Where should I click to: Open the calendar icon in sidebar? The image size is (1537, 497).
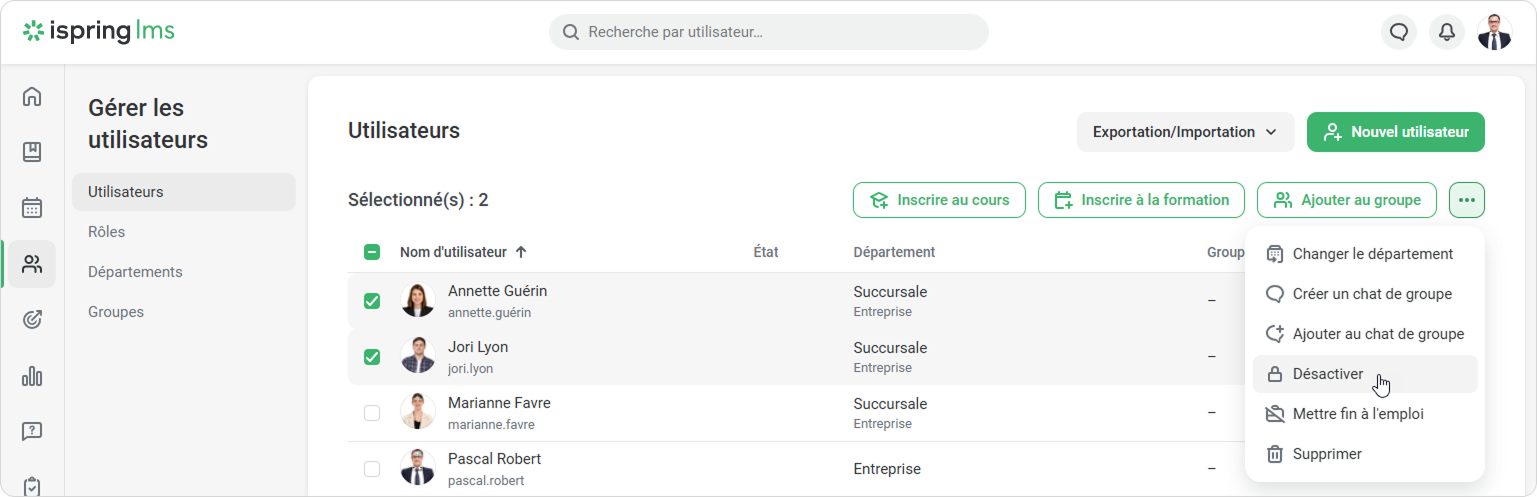(32, 208)
